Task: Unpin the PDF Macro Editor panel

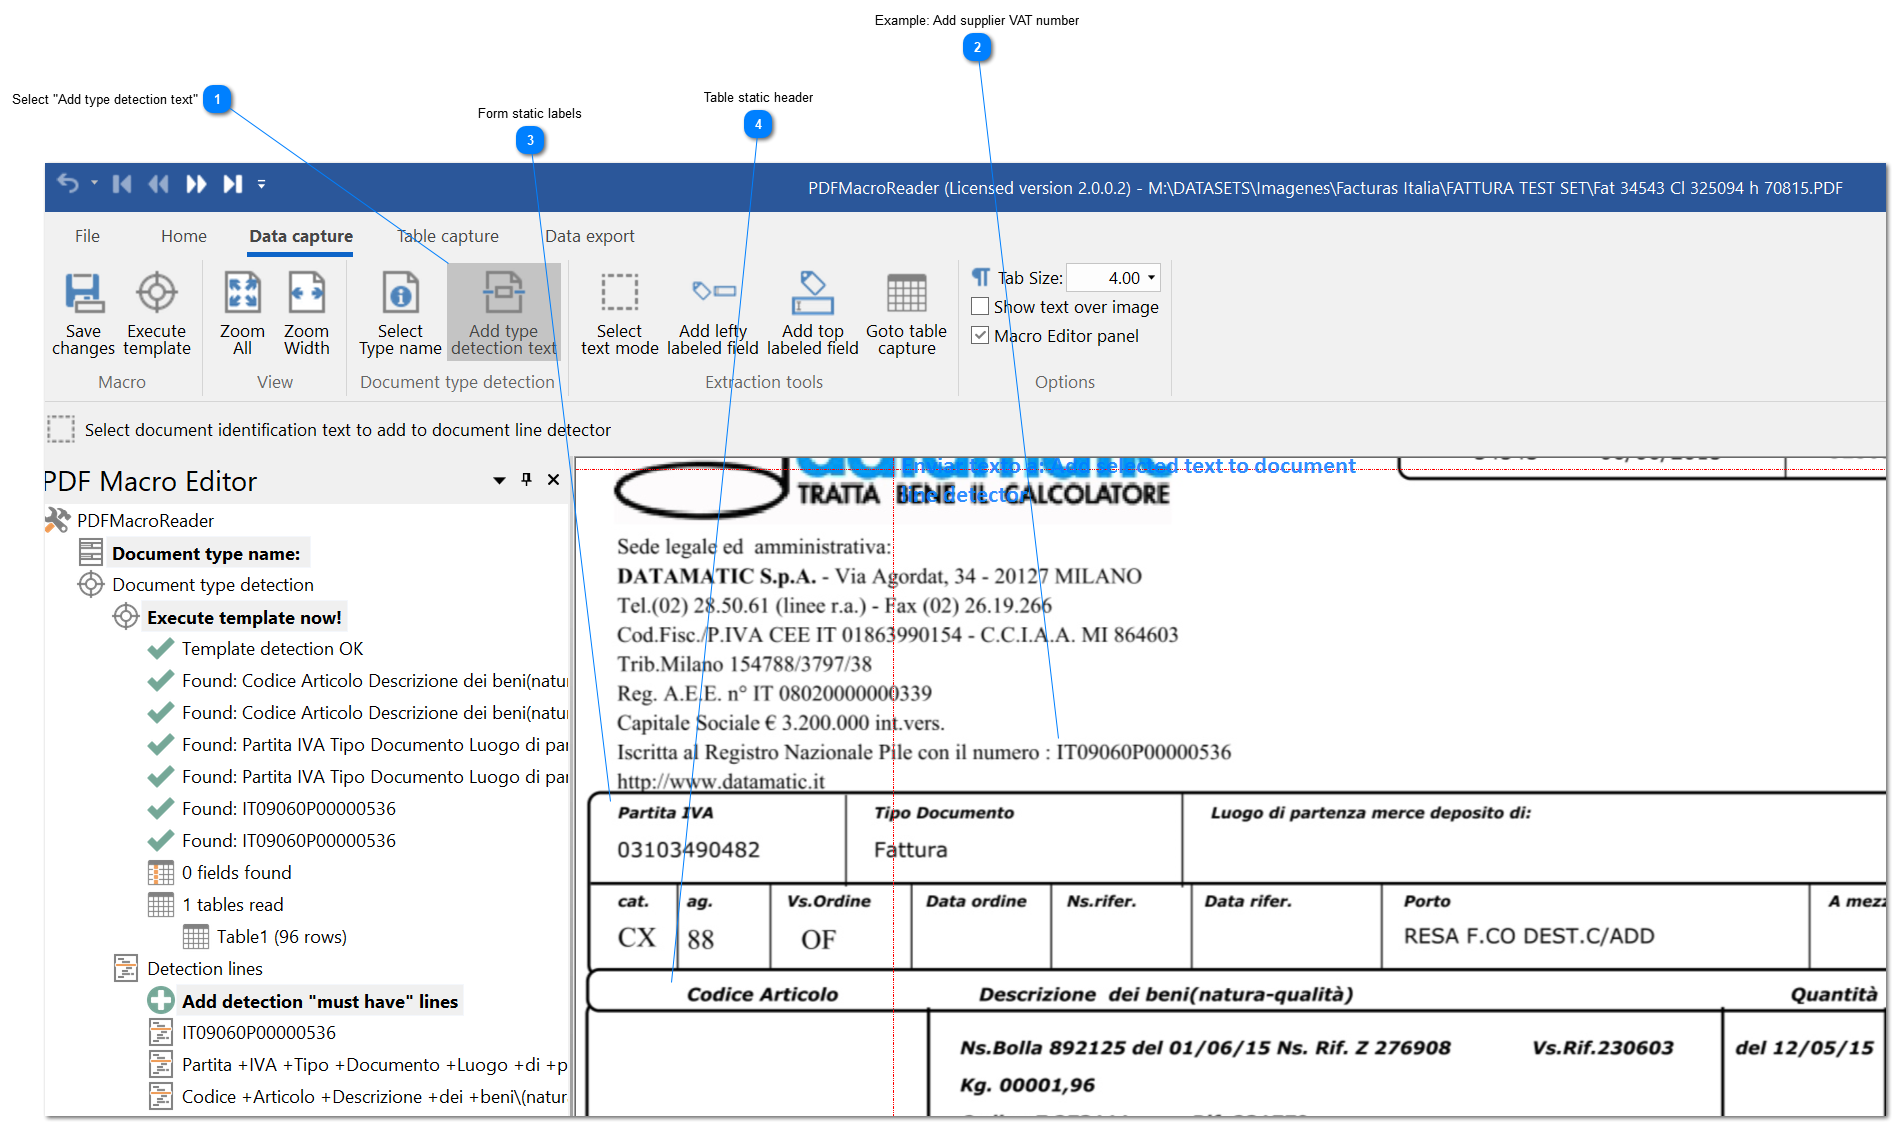Action: click(526, 480)
